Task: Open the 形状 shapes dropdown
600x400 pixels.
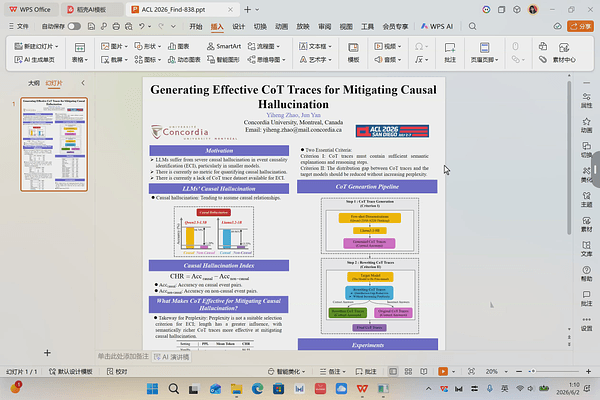Action: (x=147, y=46)
